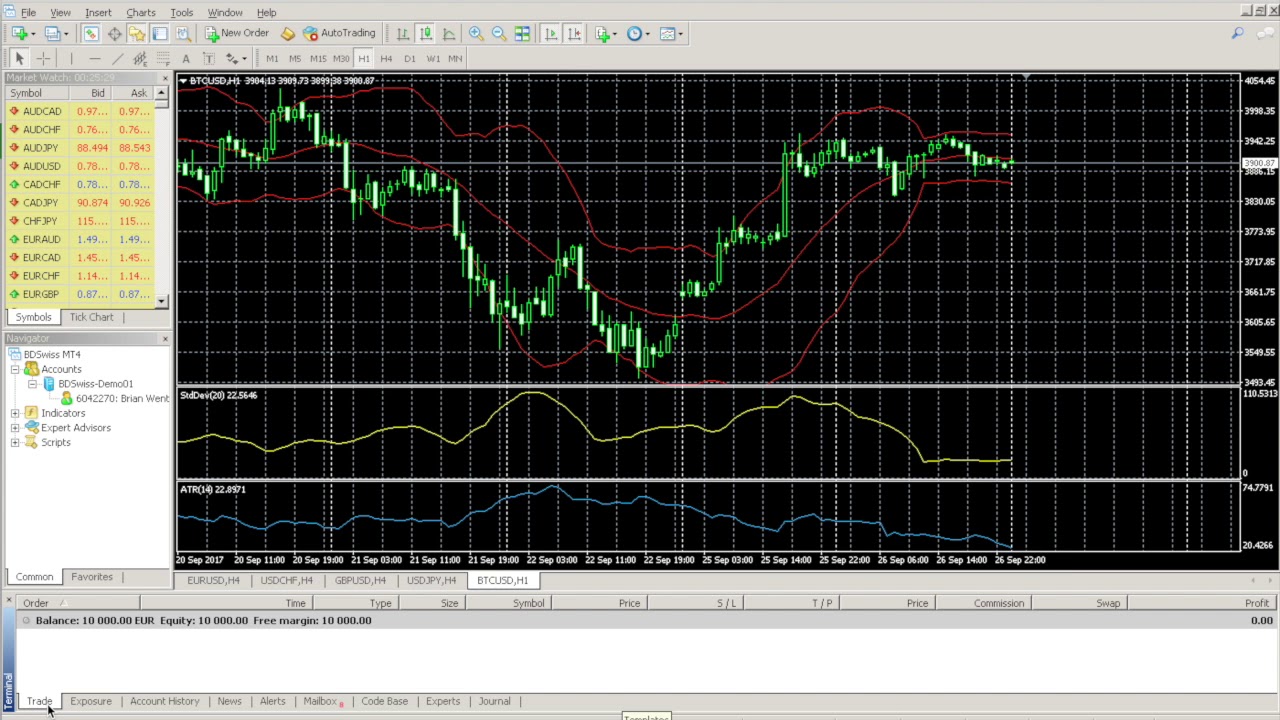Tile chart windows using the toolbar icon
The image size is (1280, 720).
pos(522,33)
